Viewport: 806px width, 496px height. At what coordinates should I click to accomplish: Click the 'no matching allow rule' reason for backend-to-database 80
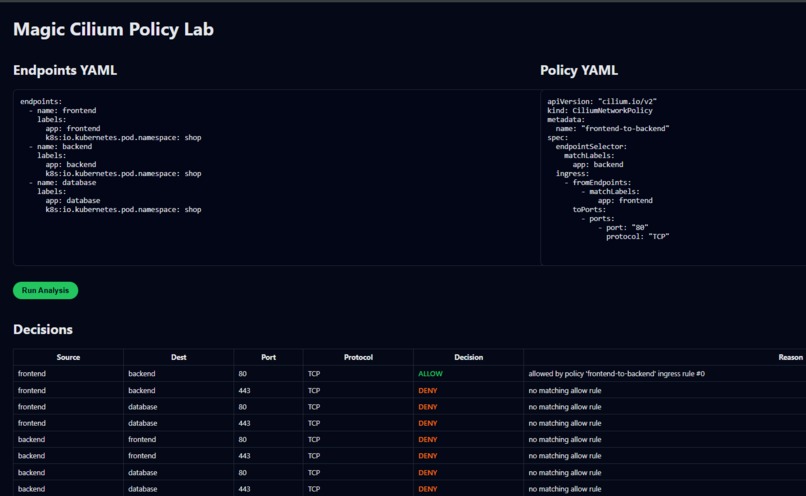click(x=564, y=473)
